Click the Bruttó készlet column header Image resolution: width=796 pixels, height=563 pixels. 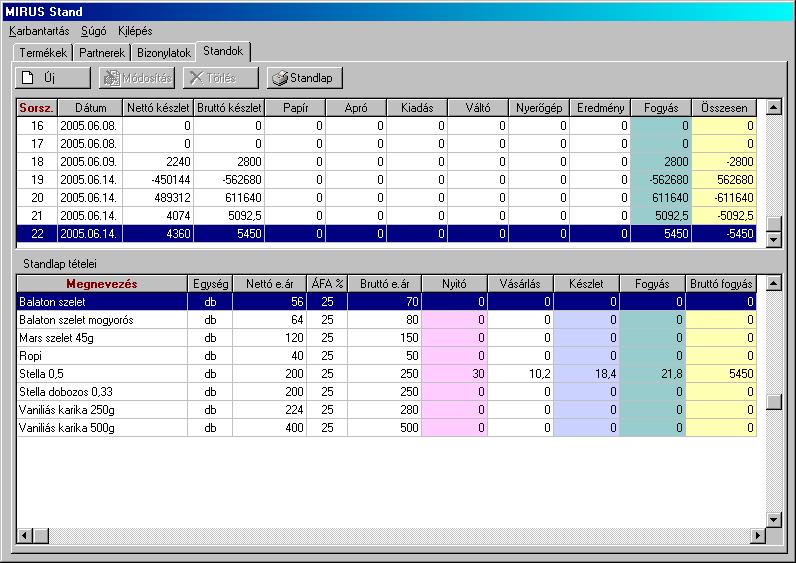point(229,108)
